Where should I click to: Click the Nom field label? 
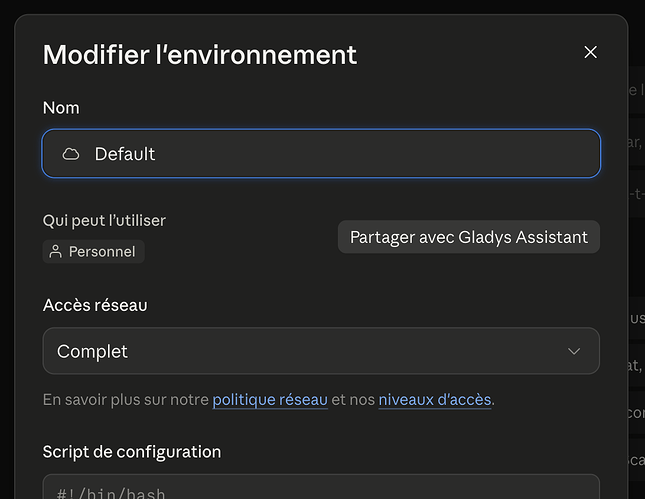[61, 108]
